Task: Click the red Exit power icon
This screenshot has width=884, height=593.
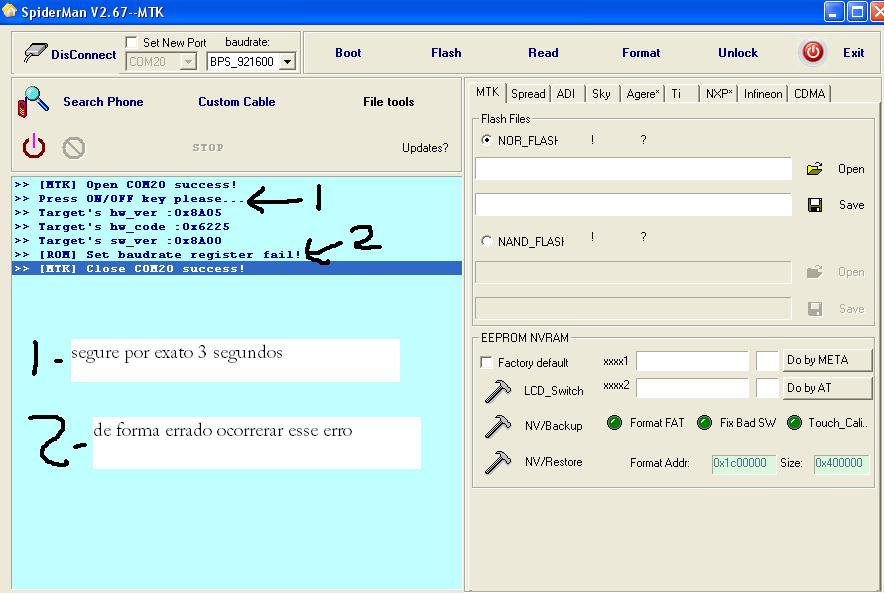Action: pyautogui.click(x=812, y=52)
